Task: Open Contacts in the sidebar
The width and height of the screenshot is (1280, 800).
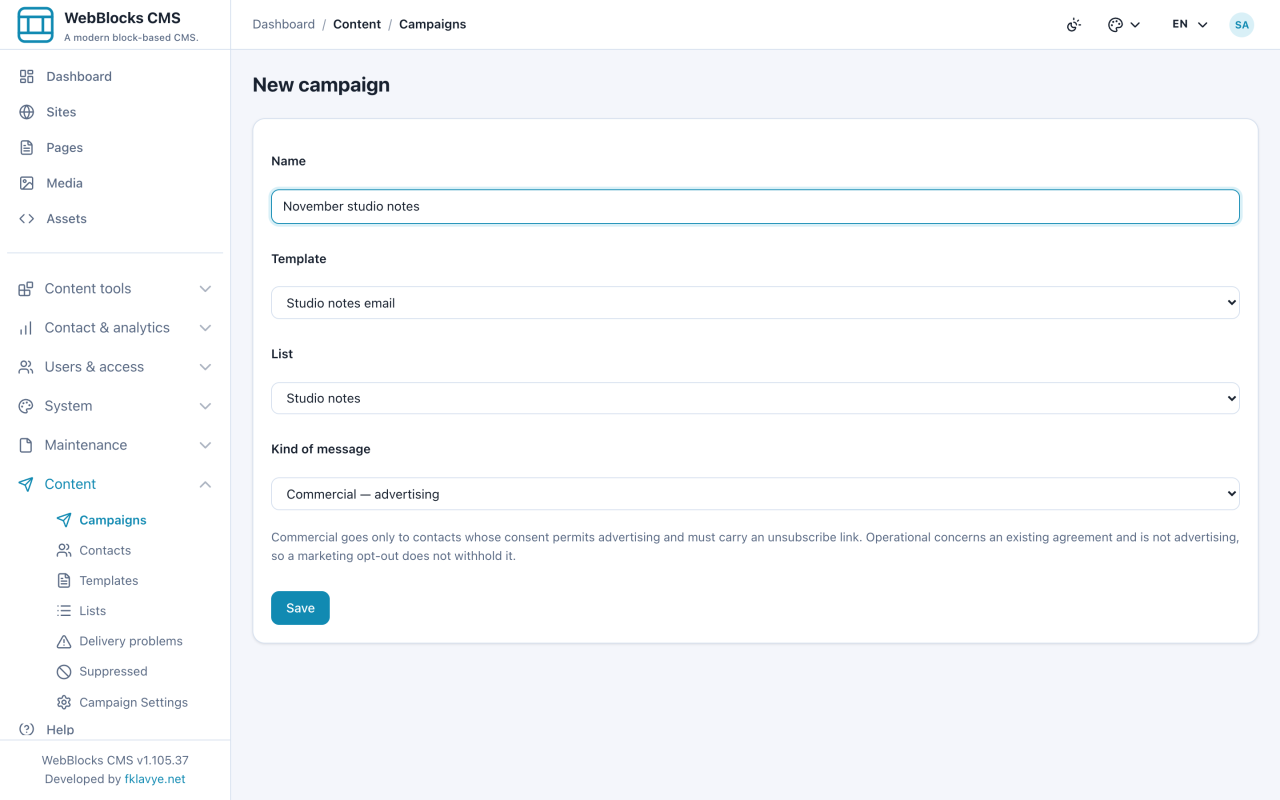Action: 105,550
